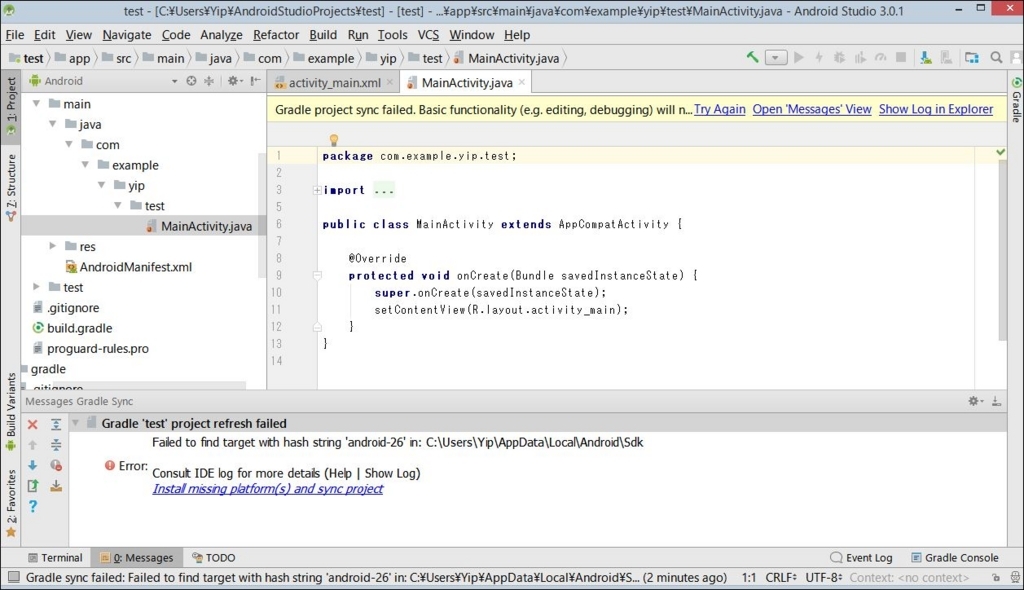This screenshot has width=1024, height=590.
Task: Click the blue question mark Help icon
Action: point(33,506)
